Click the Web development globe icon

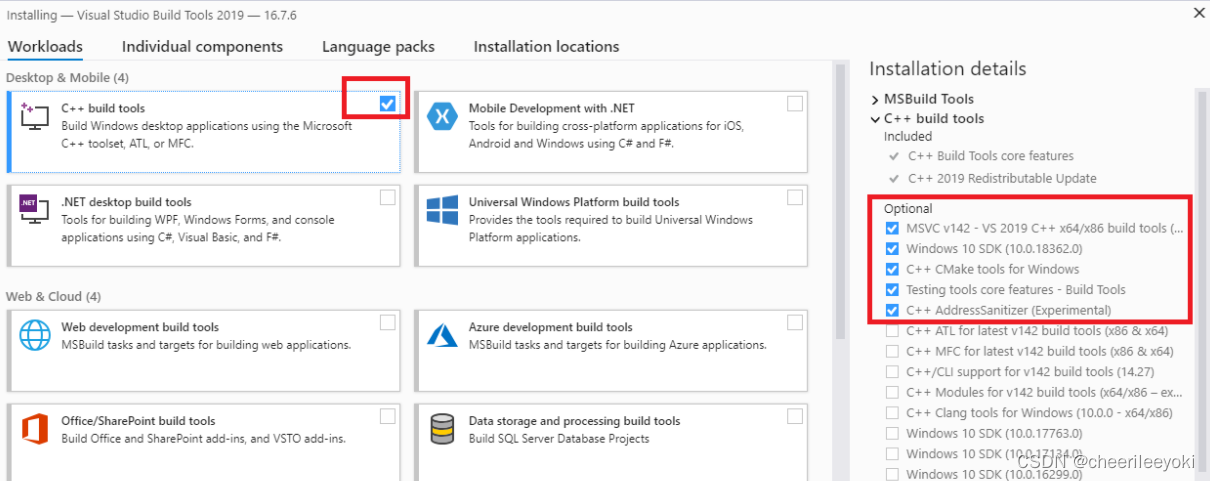pos(35,335)
